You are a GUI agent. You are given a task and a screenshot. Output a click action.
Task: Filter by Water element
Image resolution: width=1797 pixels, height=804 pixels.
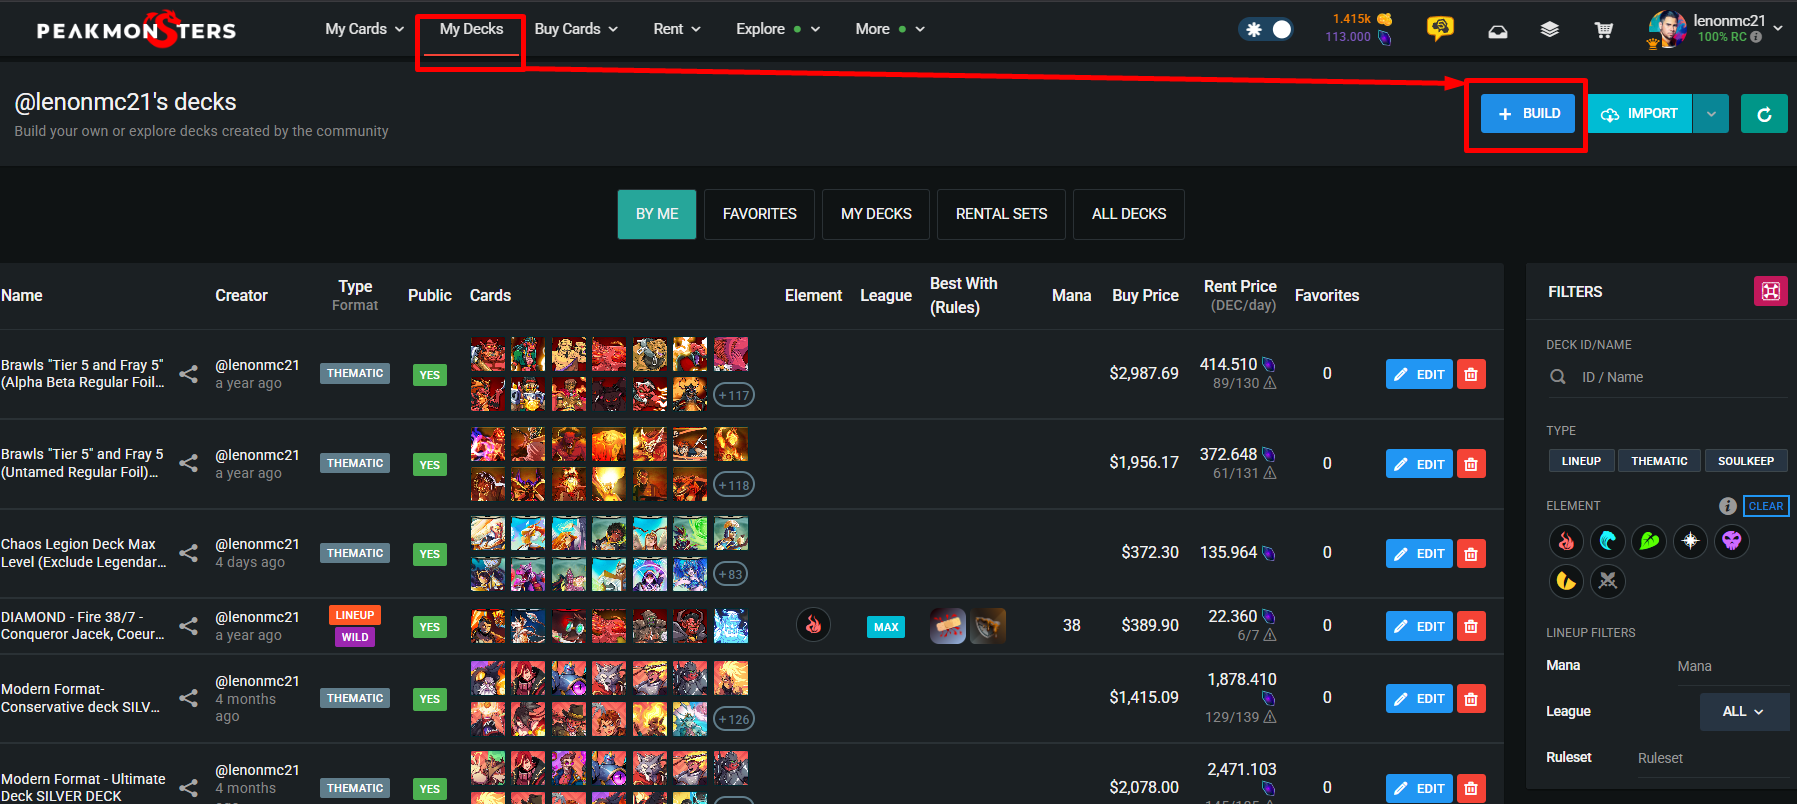(x=1608, y=541)
